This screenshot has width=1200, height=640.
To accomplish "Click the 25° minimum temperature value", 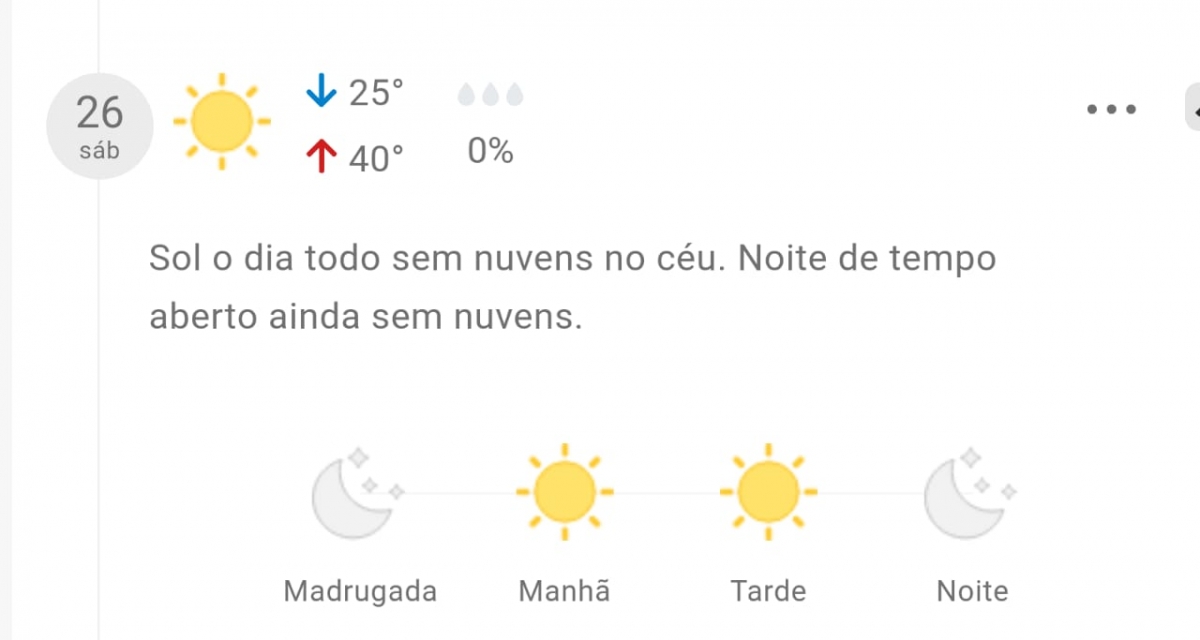I will click(x=376, y=93).
